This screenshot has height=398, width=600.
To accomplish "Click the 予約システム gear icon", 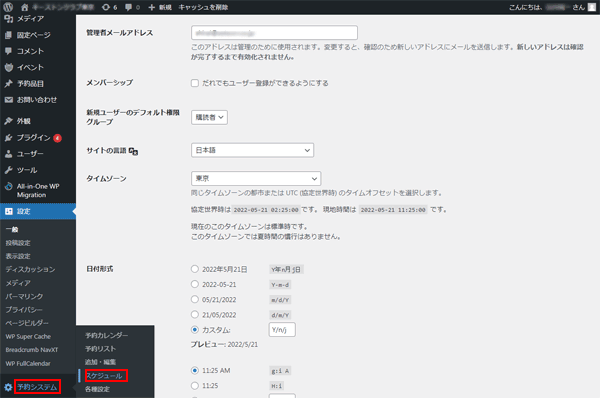I will coord(8,387).
